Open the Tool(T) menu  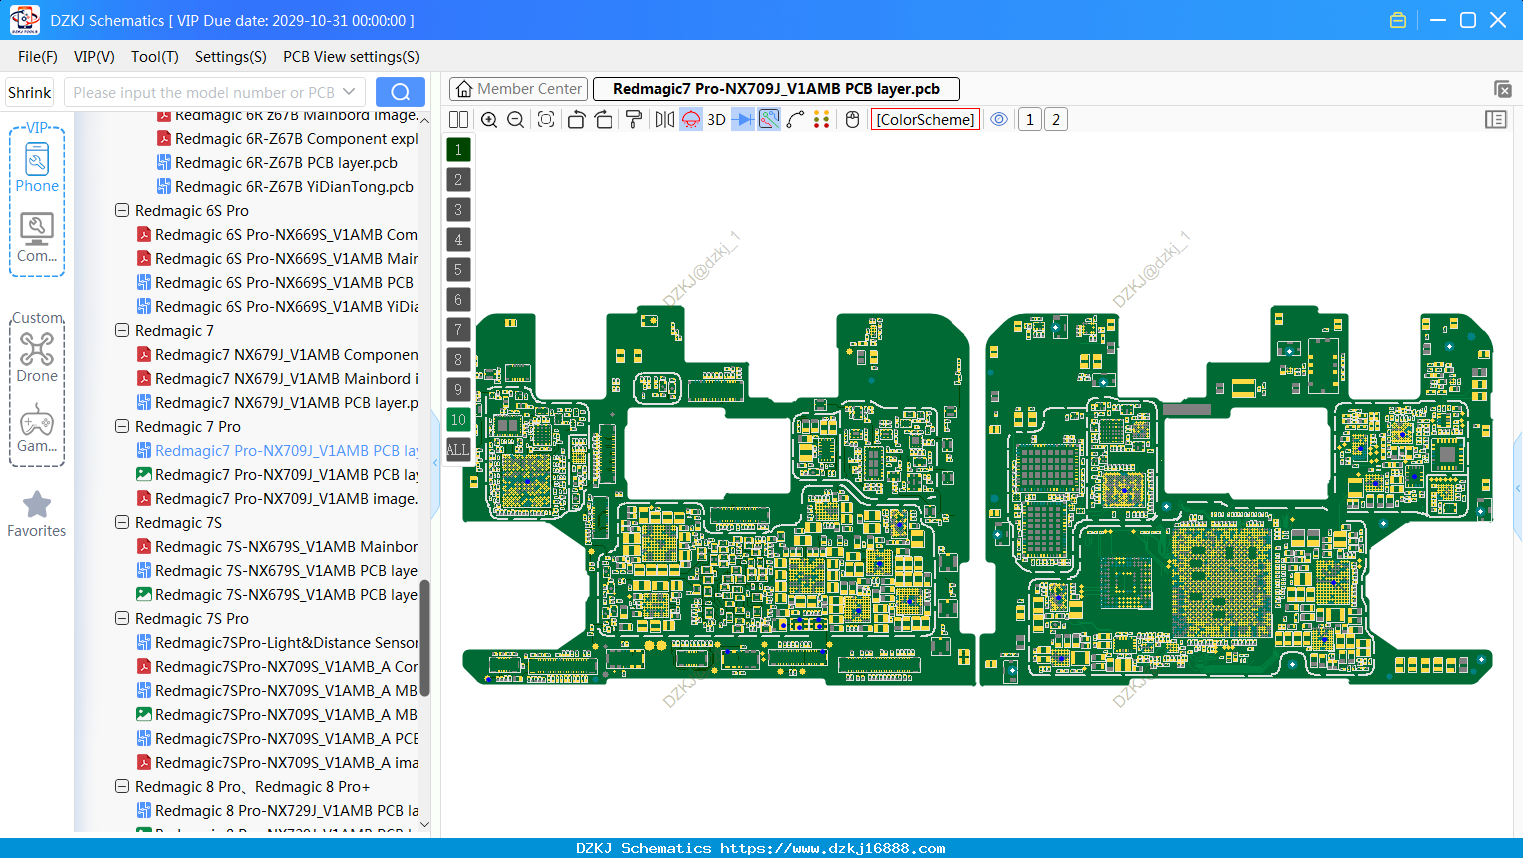pyautogui.click(x=155, y=57)
